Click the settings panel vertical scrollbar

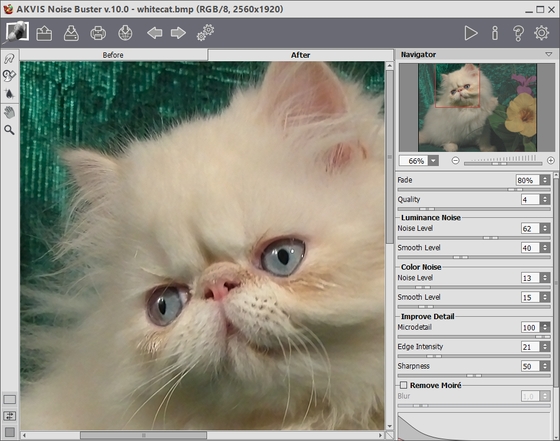(556, 282)
